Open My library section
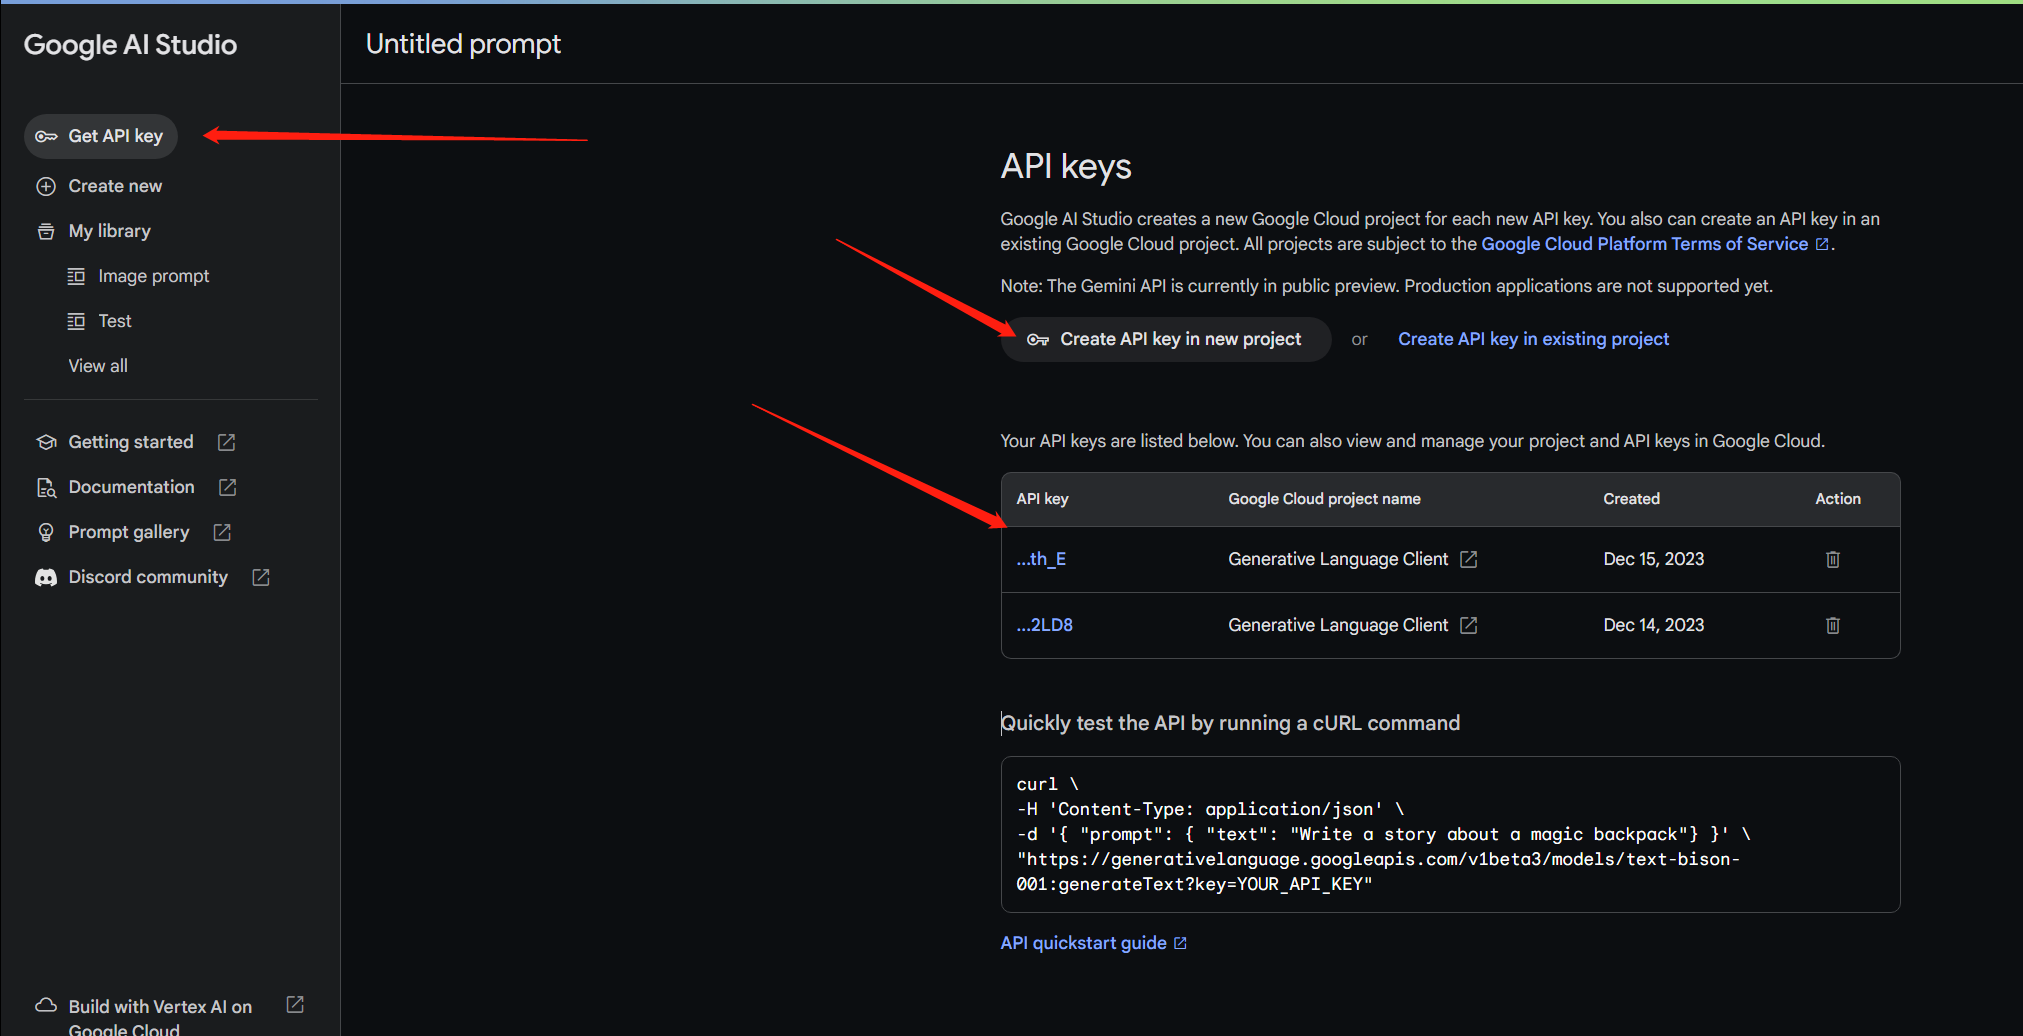The width and height of the screenshot is (2023, 1036). click(x=109, y=231)
